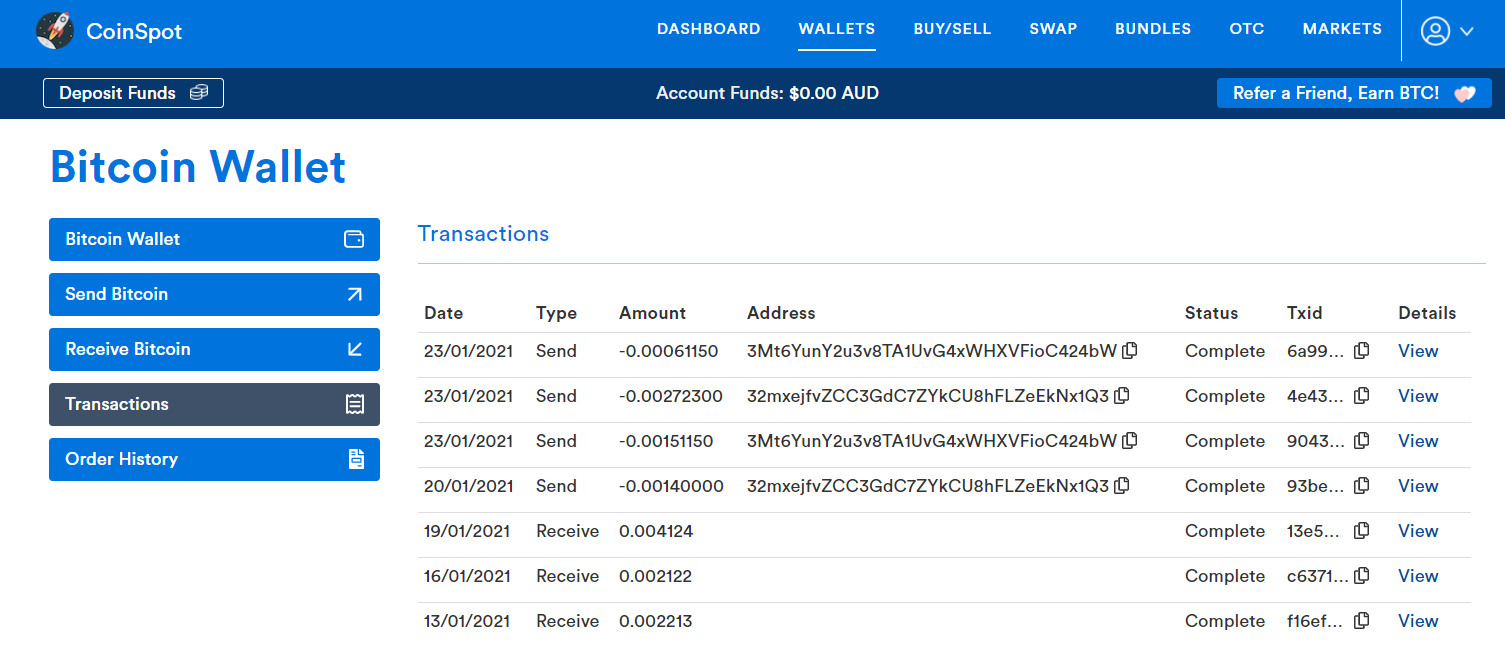
Task: Click the Deposit Funds button
Action: (x=133, y=93)
